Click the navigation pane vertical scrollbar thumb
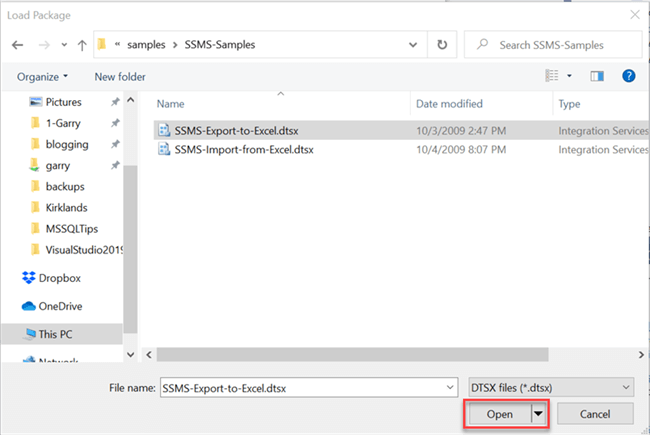Viewport: 650px width, 435px height. click(131, 249)
